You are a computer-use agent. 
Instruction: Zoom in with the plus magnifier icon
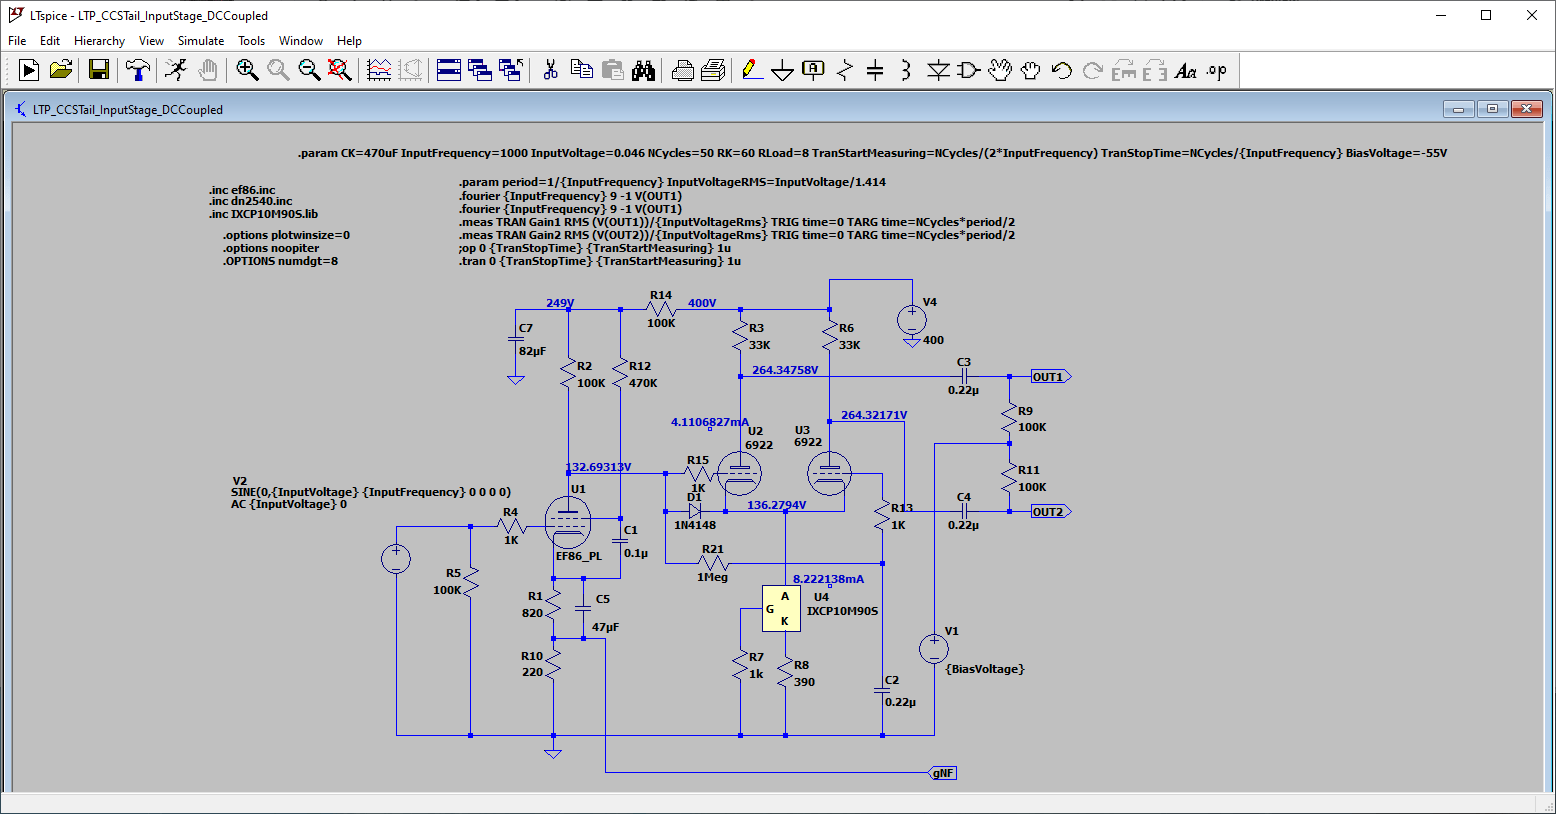click(247, 70)
